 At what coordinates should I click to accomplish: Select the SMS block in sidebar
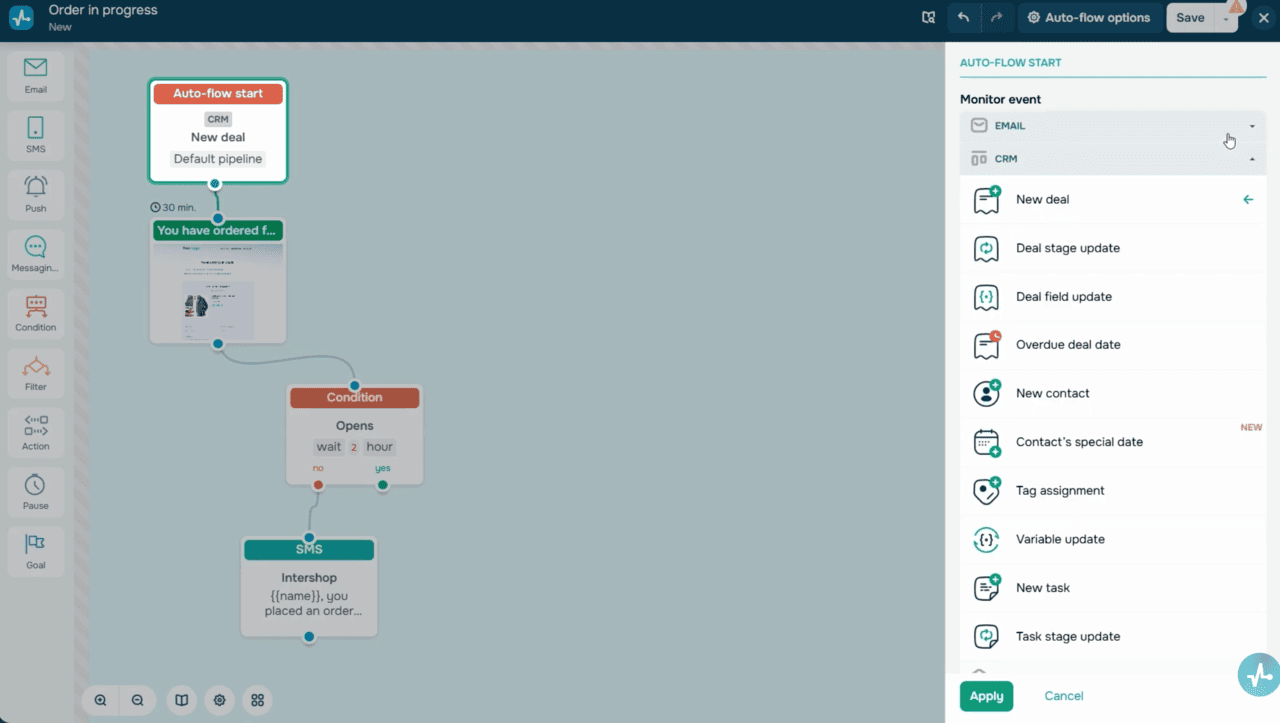point(36,135)
